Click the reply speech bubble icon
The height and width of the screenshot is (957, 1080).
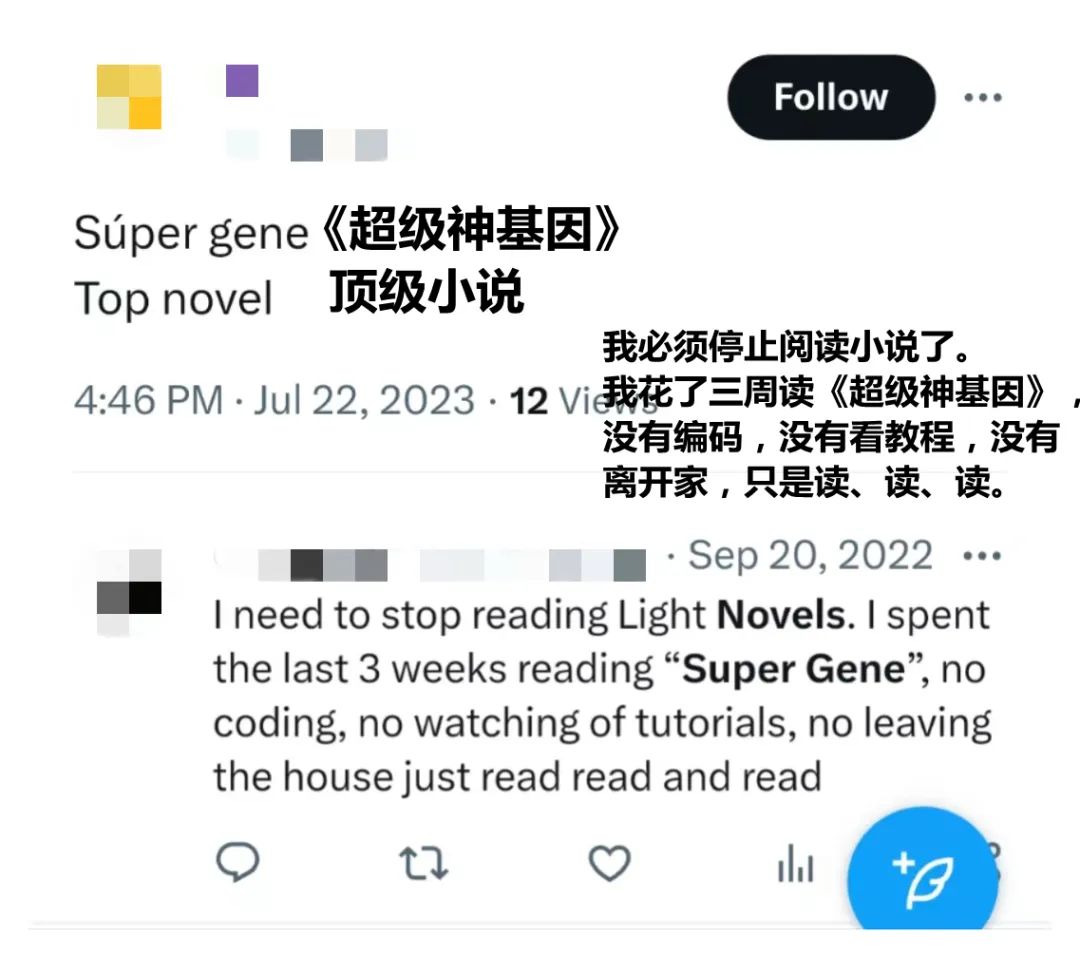tap(238, 862)
